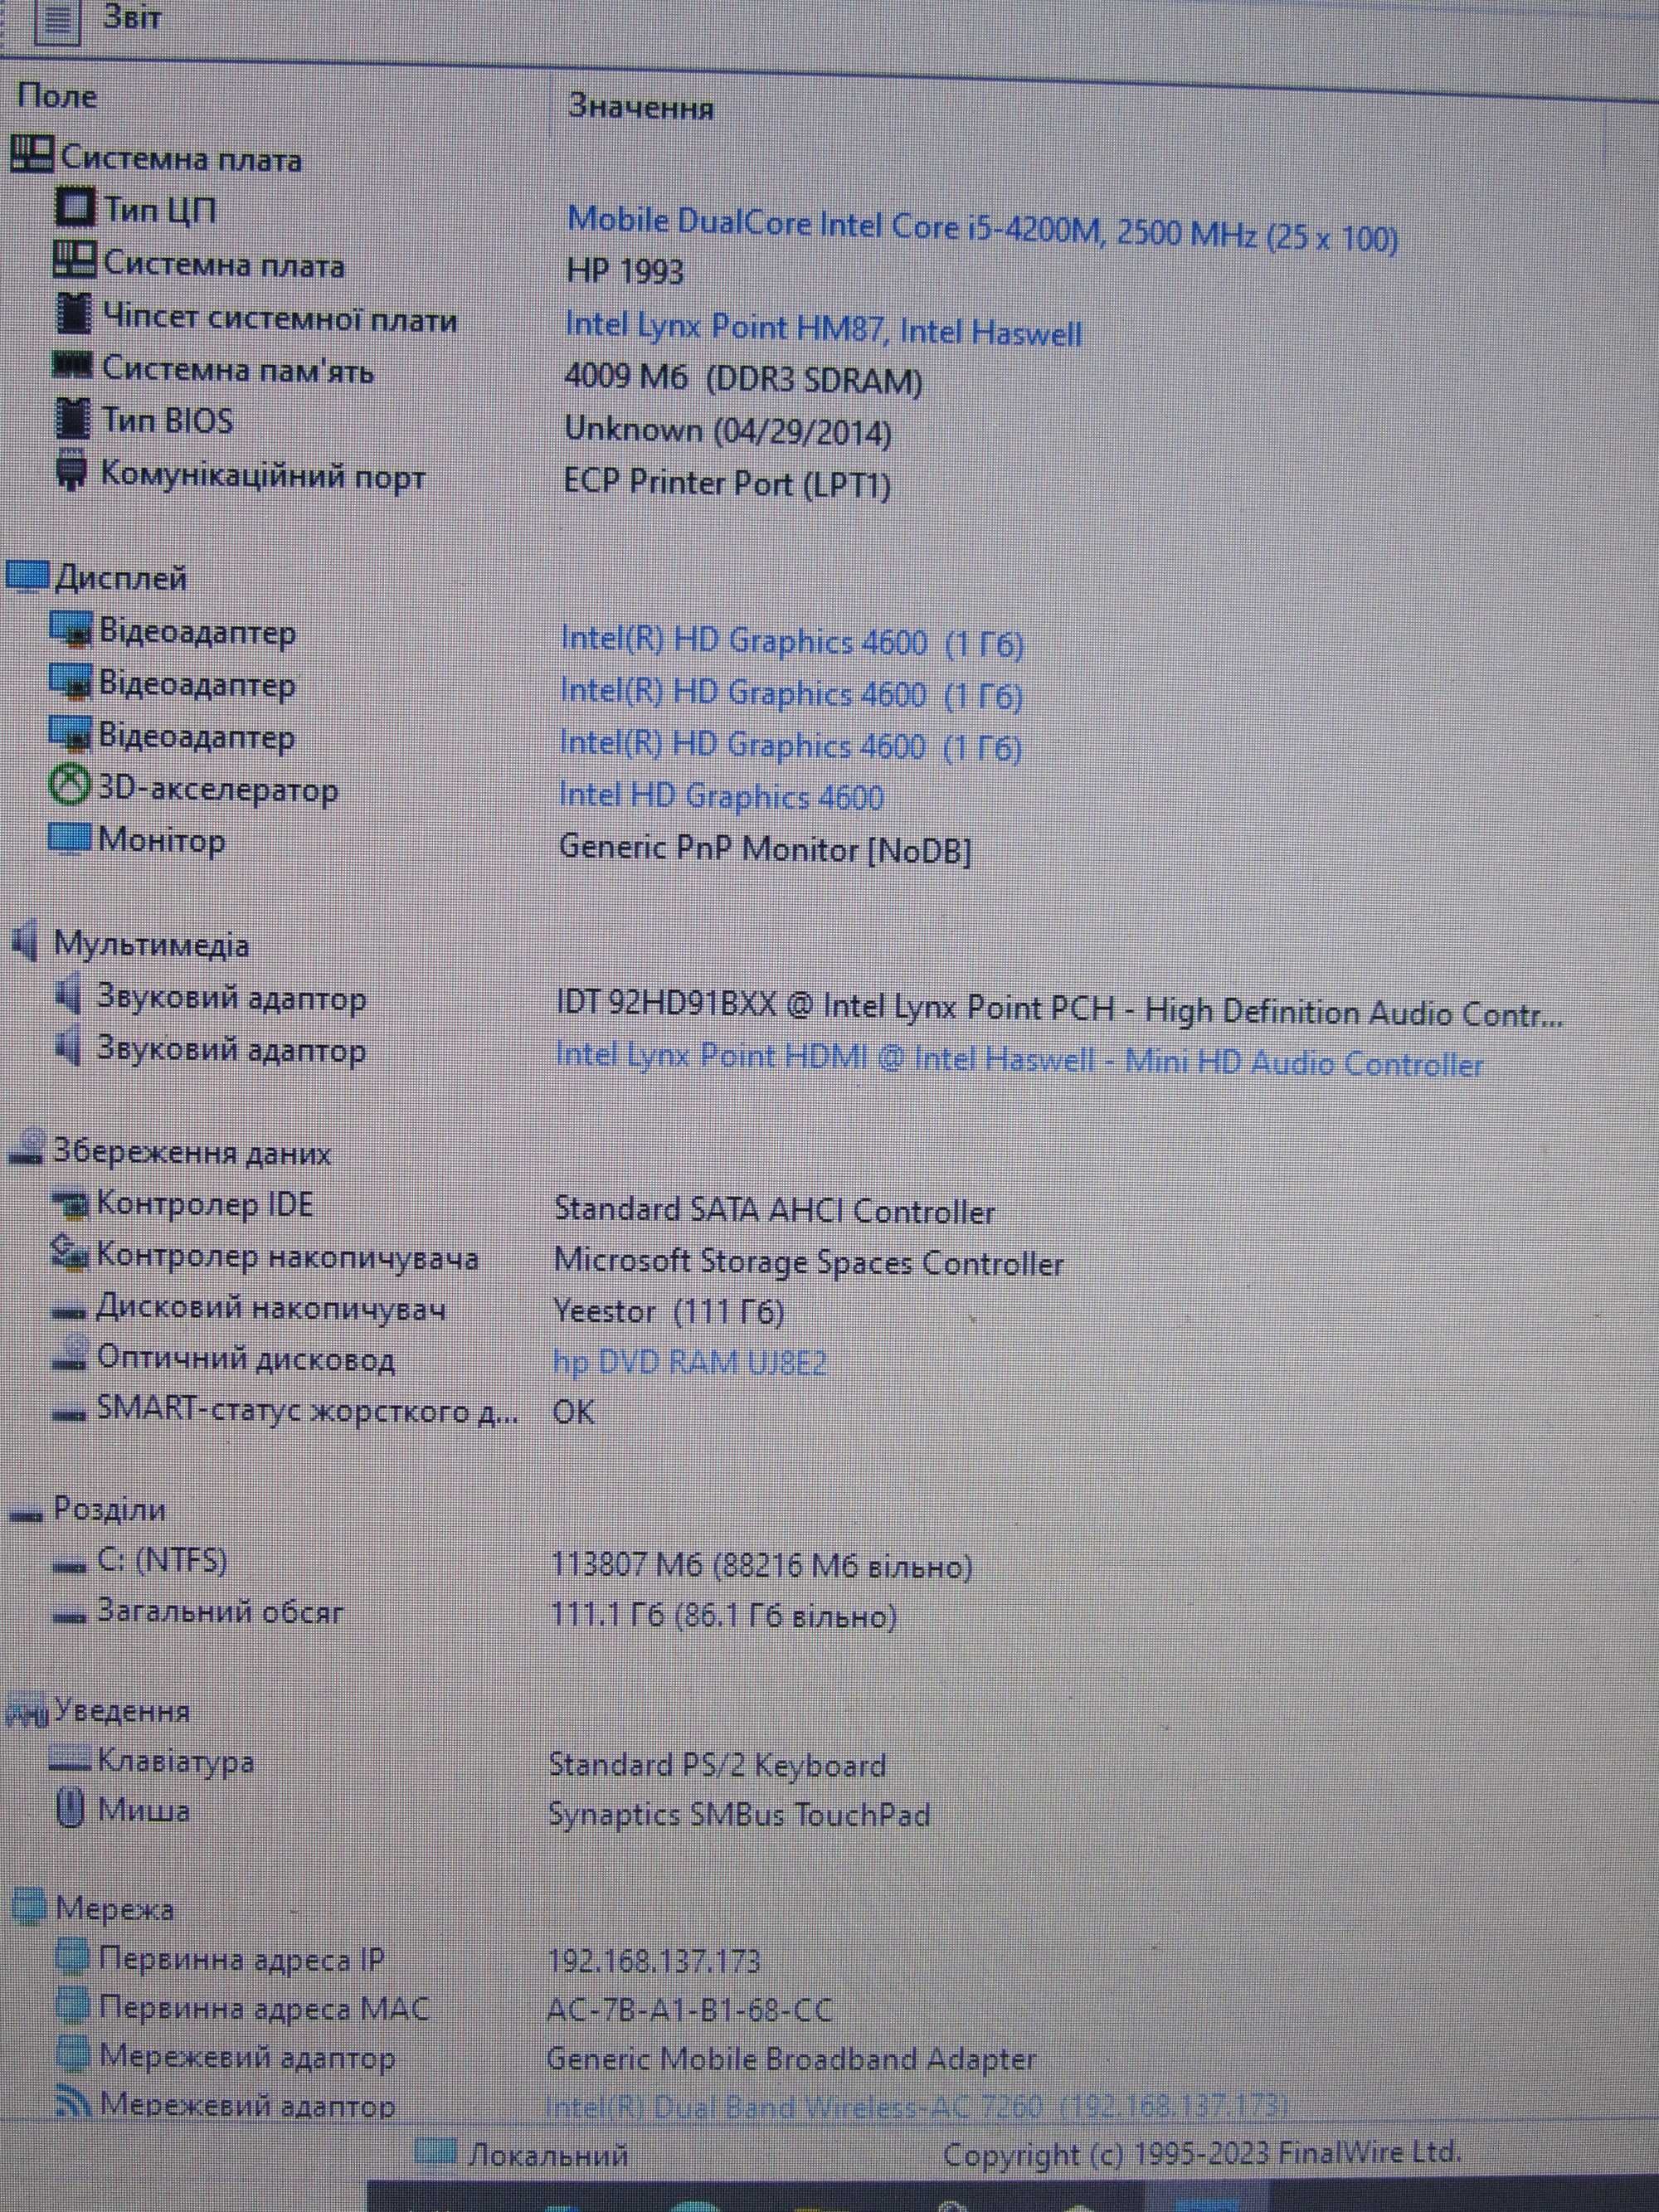The width and height of the screenshot is (1659, 2212).
Task: Click the Мережа section icon
Action: [x=28, y=1906]
